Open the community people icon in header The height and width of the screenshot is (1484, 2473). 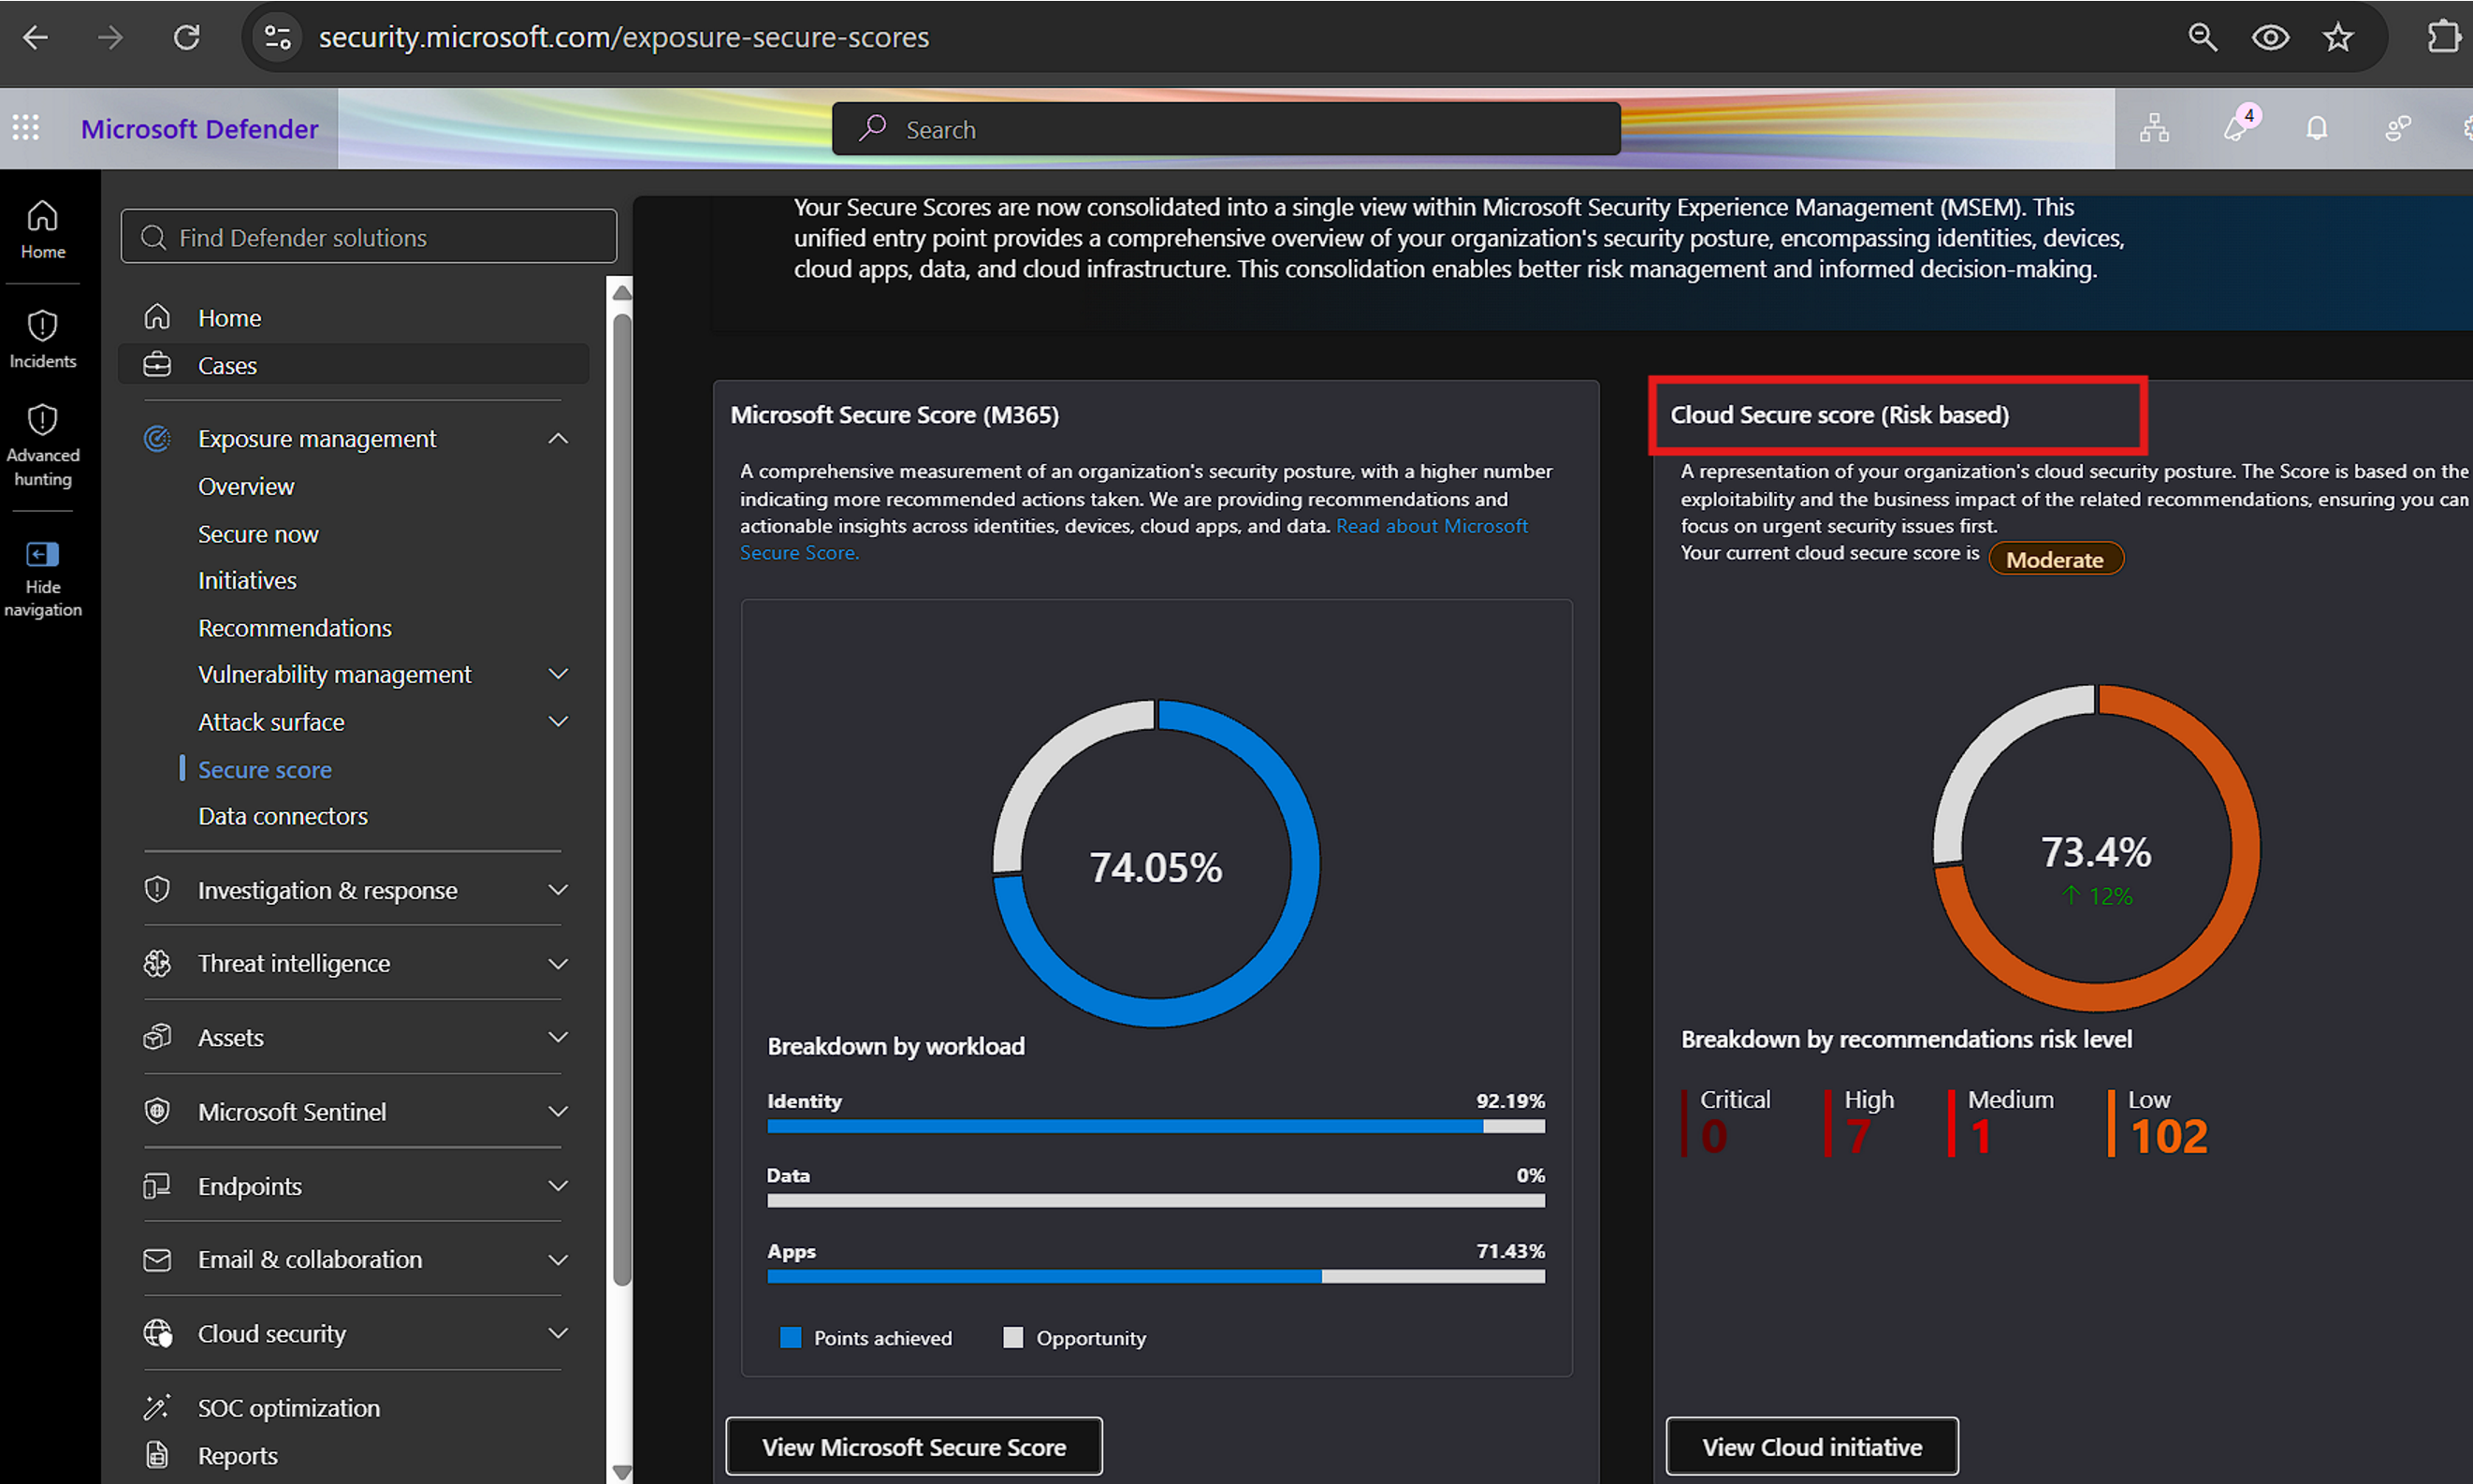(x=2398, y=128)
